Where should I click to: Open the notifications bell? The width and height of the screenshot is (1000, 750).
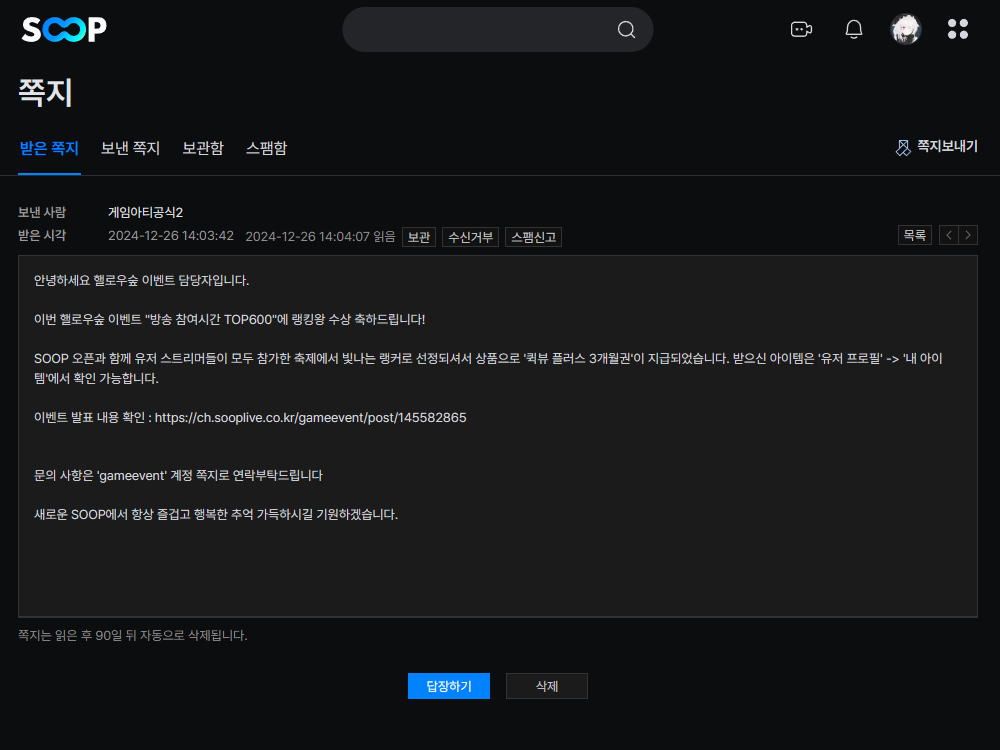coord(853,29)
